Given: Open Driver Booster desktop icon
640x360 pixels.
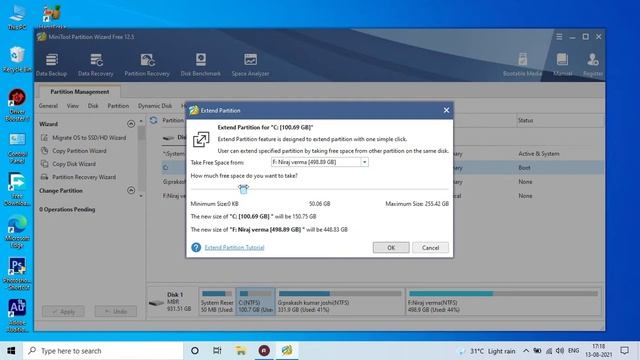Looking at the screenshot, I should 17,105.
